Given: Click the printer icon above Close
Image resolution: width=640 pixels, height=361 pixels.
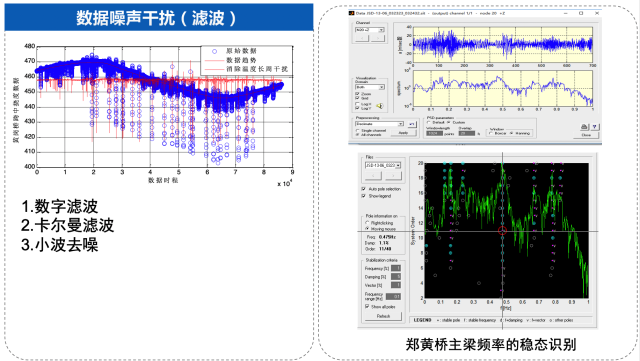Looking at the screenshot, I should (584, 127).
